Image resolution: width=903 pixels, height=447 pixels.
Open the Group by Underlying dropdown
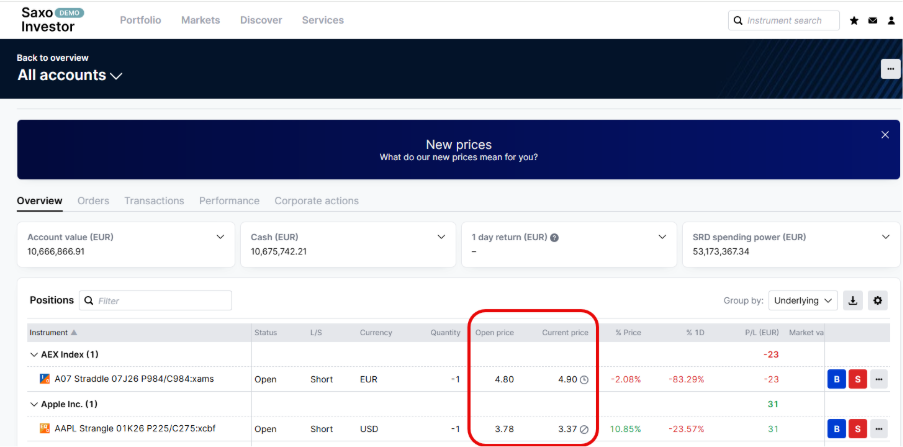(803, 300)
